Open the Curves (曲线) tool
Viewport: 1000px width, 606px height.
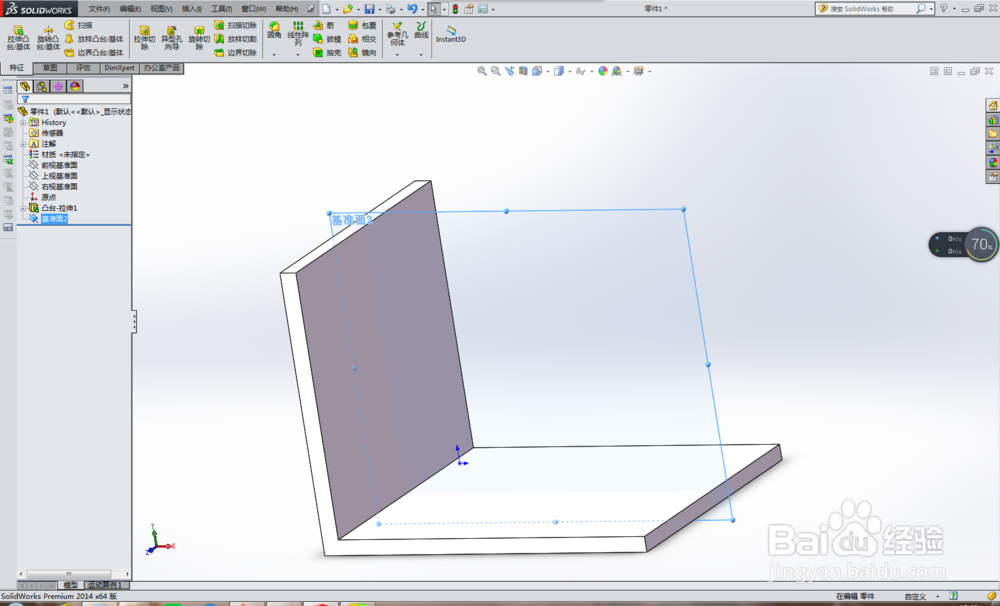click(x=421, y=30)
